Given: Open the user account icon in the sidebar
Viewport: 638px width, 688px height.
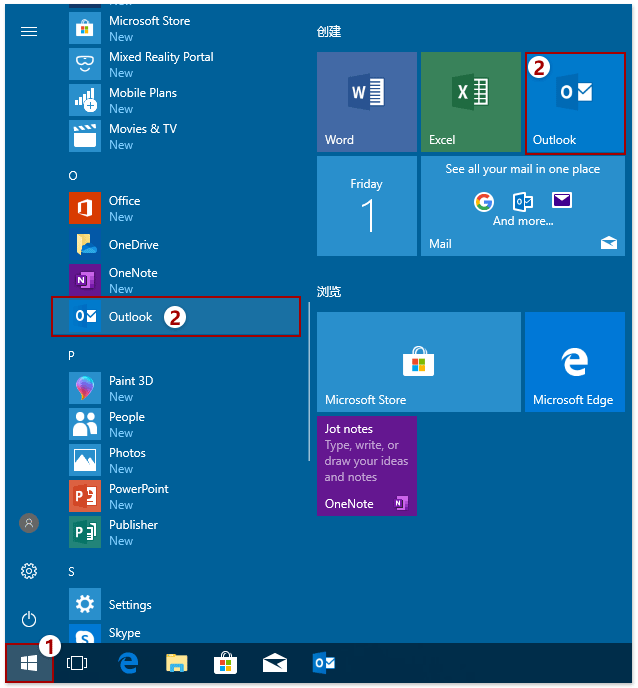Looking at the screenshot, I should [29, 523].
